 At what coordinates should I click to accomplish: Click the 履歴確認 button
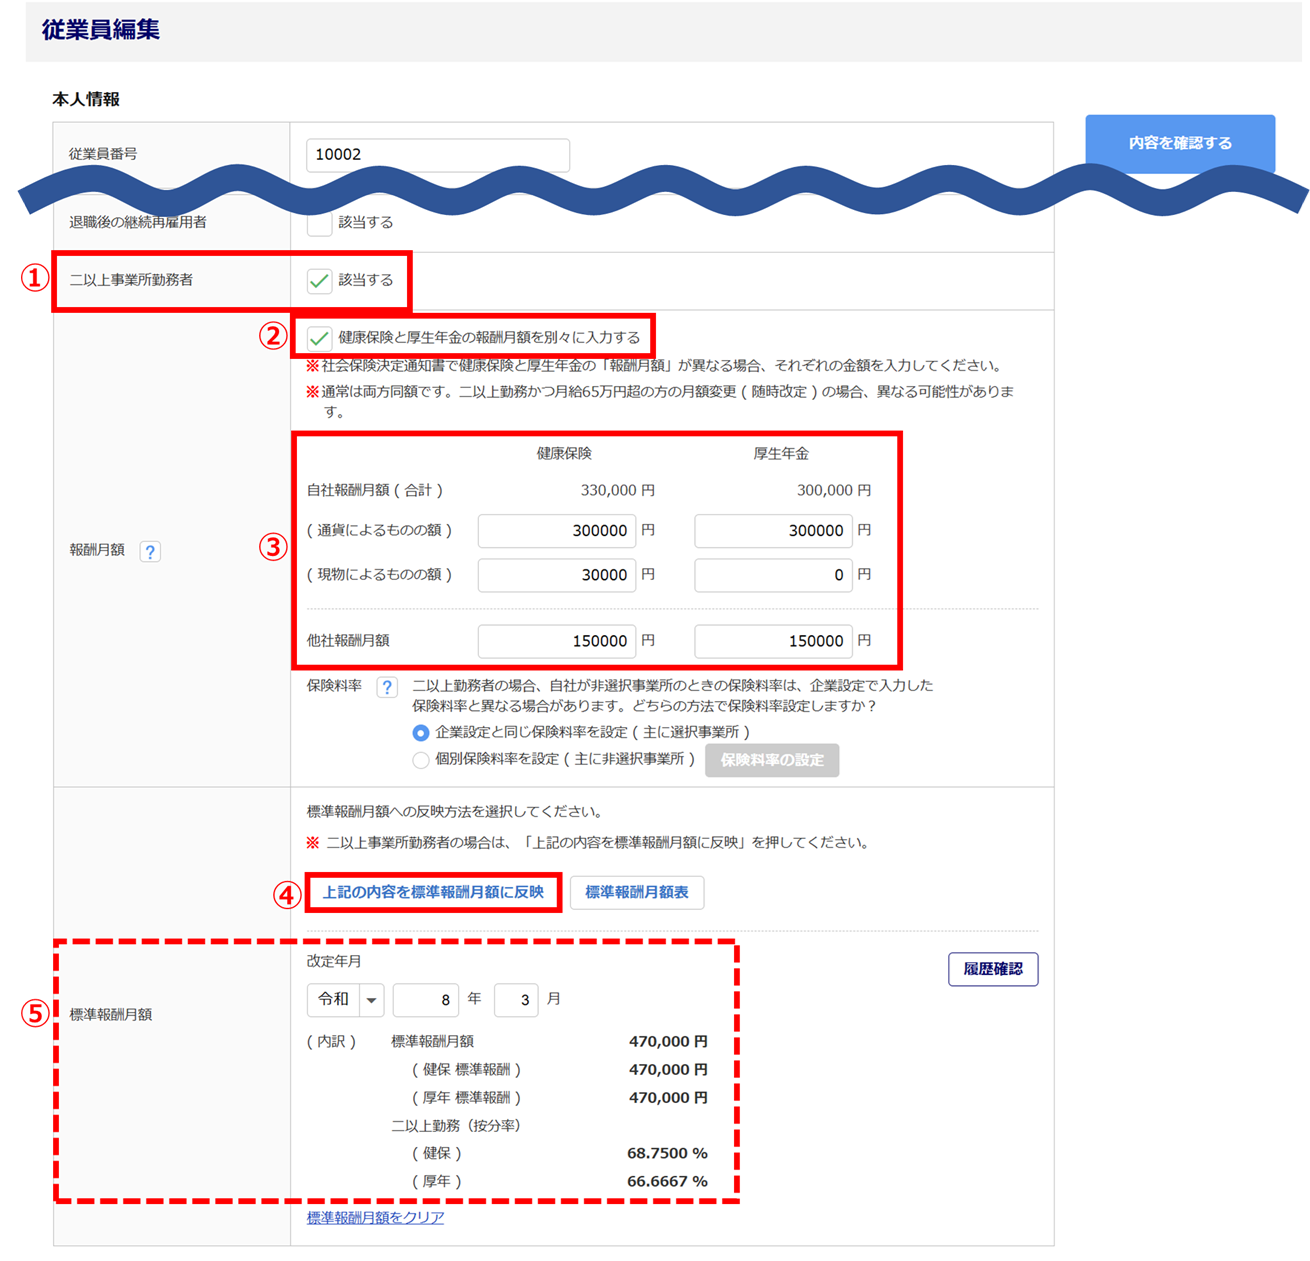992,969
